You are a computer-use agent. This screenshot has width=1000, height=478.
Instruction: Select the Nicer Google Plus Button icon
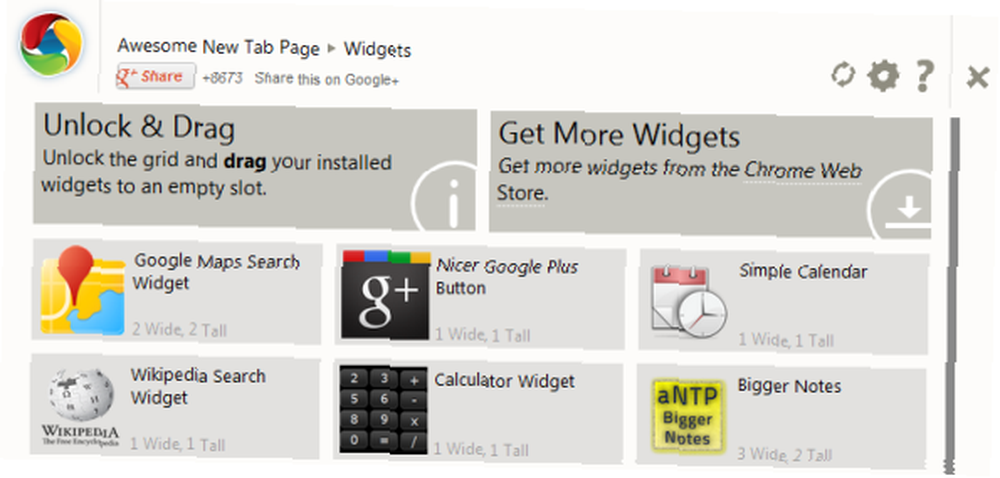tap(386, 295)
